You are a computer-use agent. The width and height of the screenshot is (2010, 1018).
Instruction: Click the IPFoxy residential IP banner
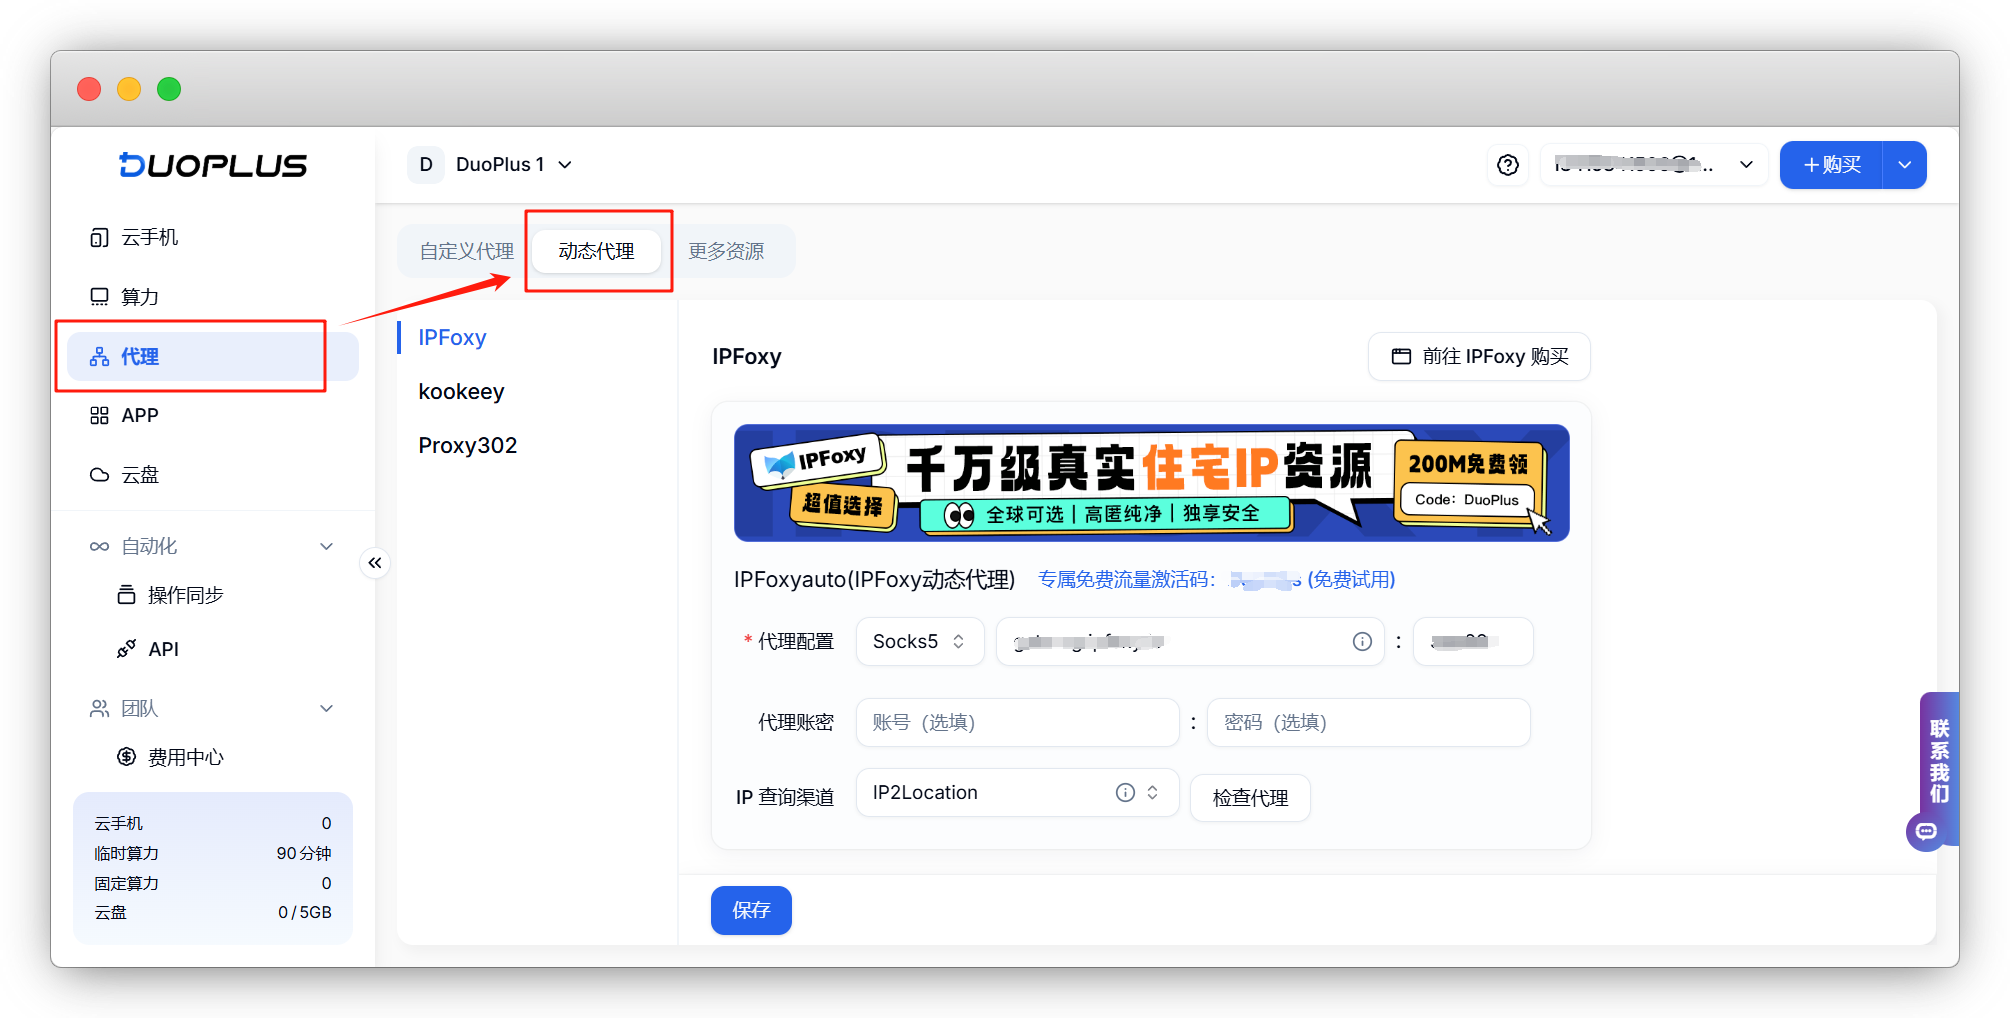(x=1151, y=483)
